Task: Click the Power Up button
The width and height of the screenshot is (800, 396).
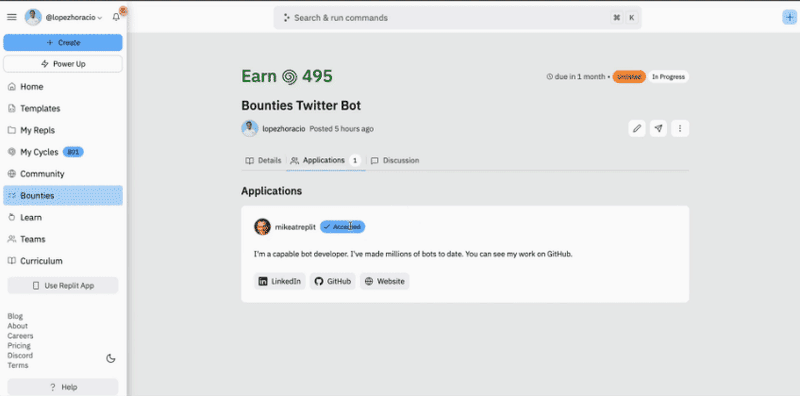Action: tap(63, 64)
